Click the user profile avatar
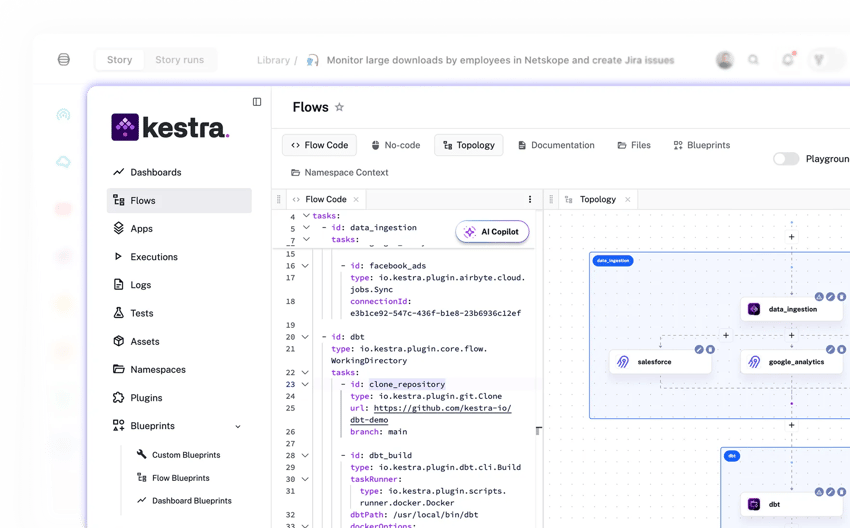This screenshot has height=528, width=850. click(725, 60)
